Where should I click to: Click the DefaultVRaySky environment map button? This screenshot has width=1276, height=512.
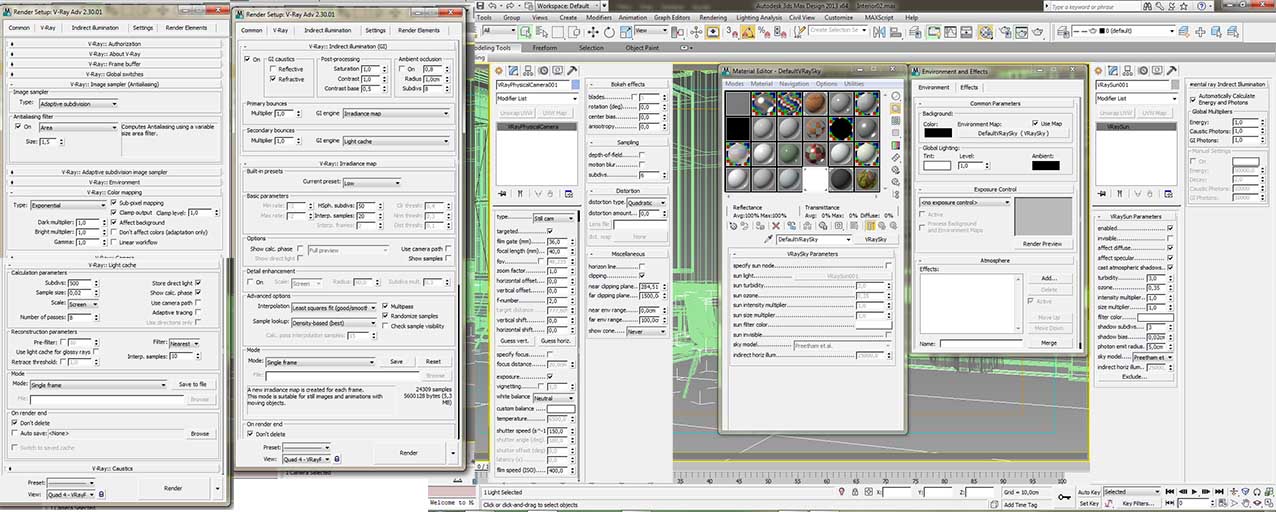[x=1013, y=133]
